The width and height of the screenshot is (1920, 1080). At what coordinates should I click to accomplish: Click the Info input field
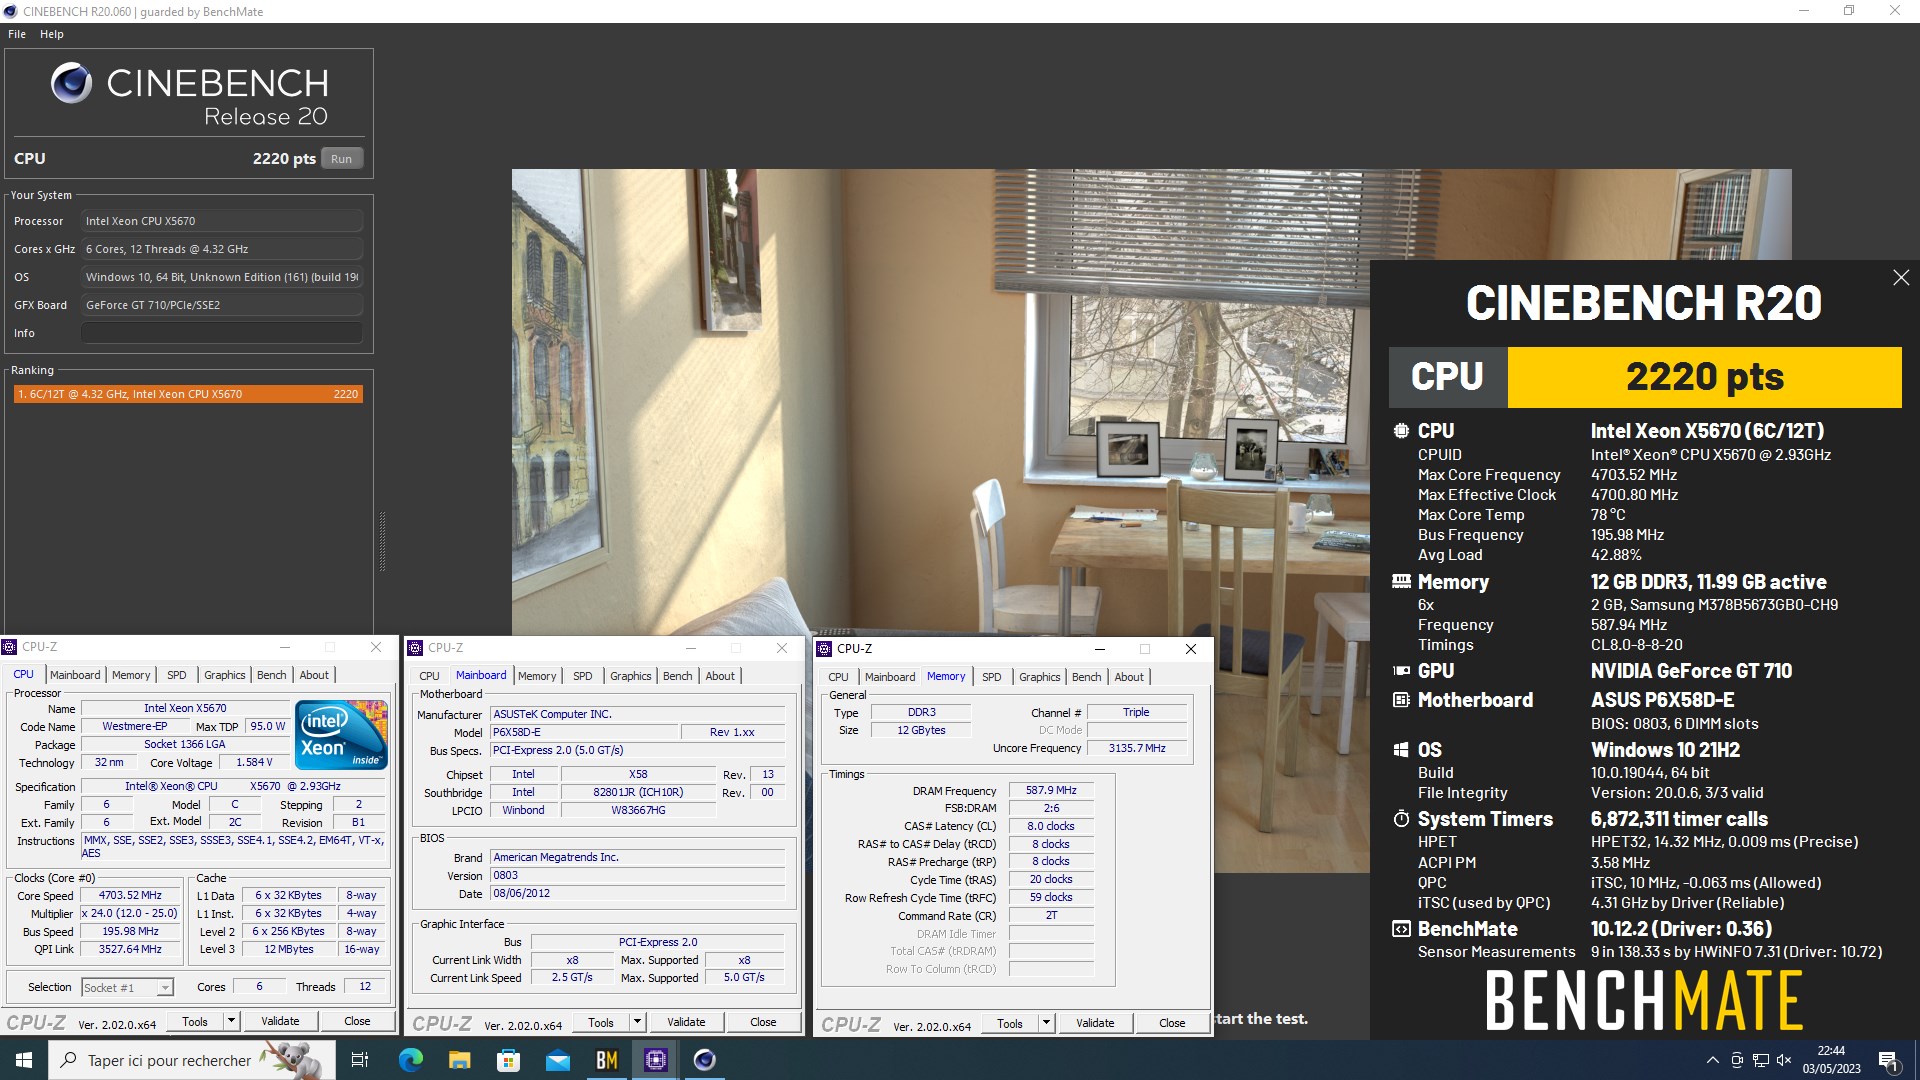coord(222,333)
